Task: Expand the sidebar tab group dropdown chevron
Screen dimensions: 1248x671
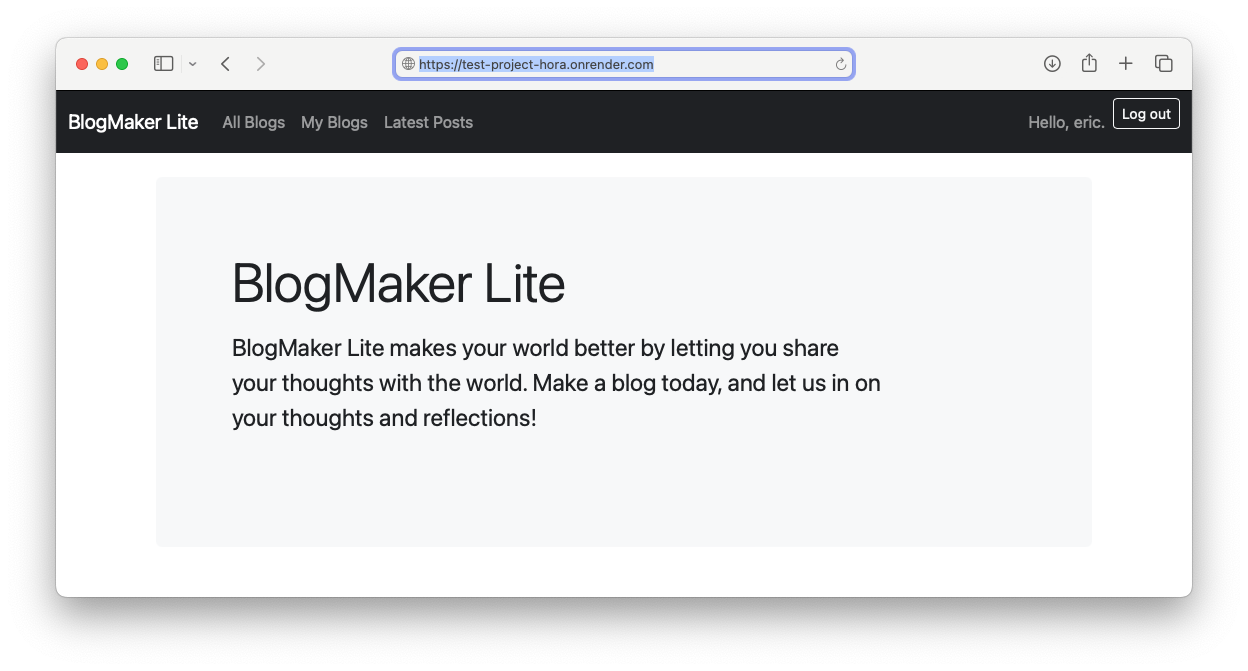Action: pyautogui.click(x=193, y=64)
